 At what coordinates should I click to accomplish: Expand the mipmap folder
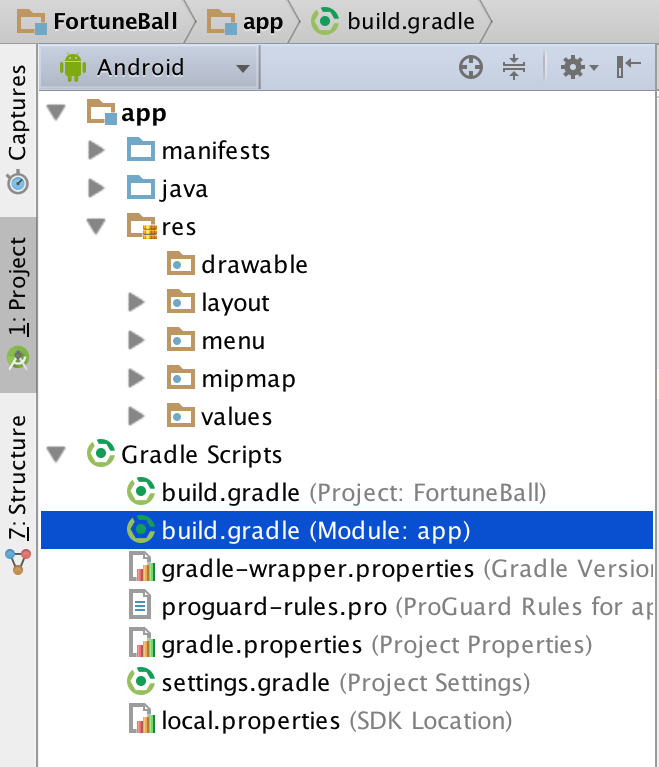tap(136, 378)
